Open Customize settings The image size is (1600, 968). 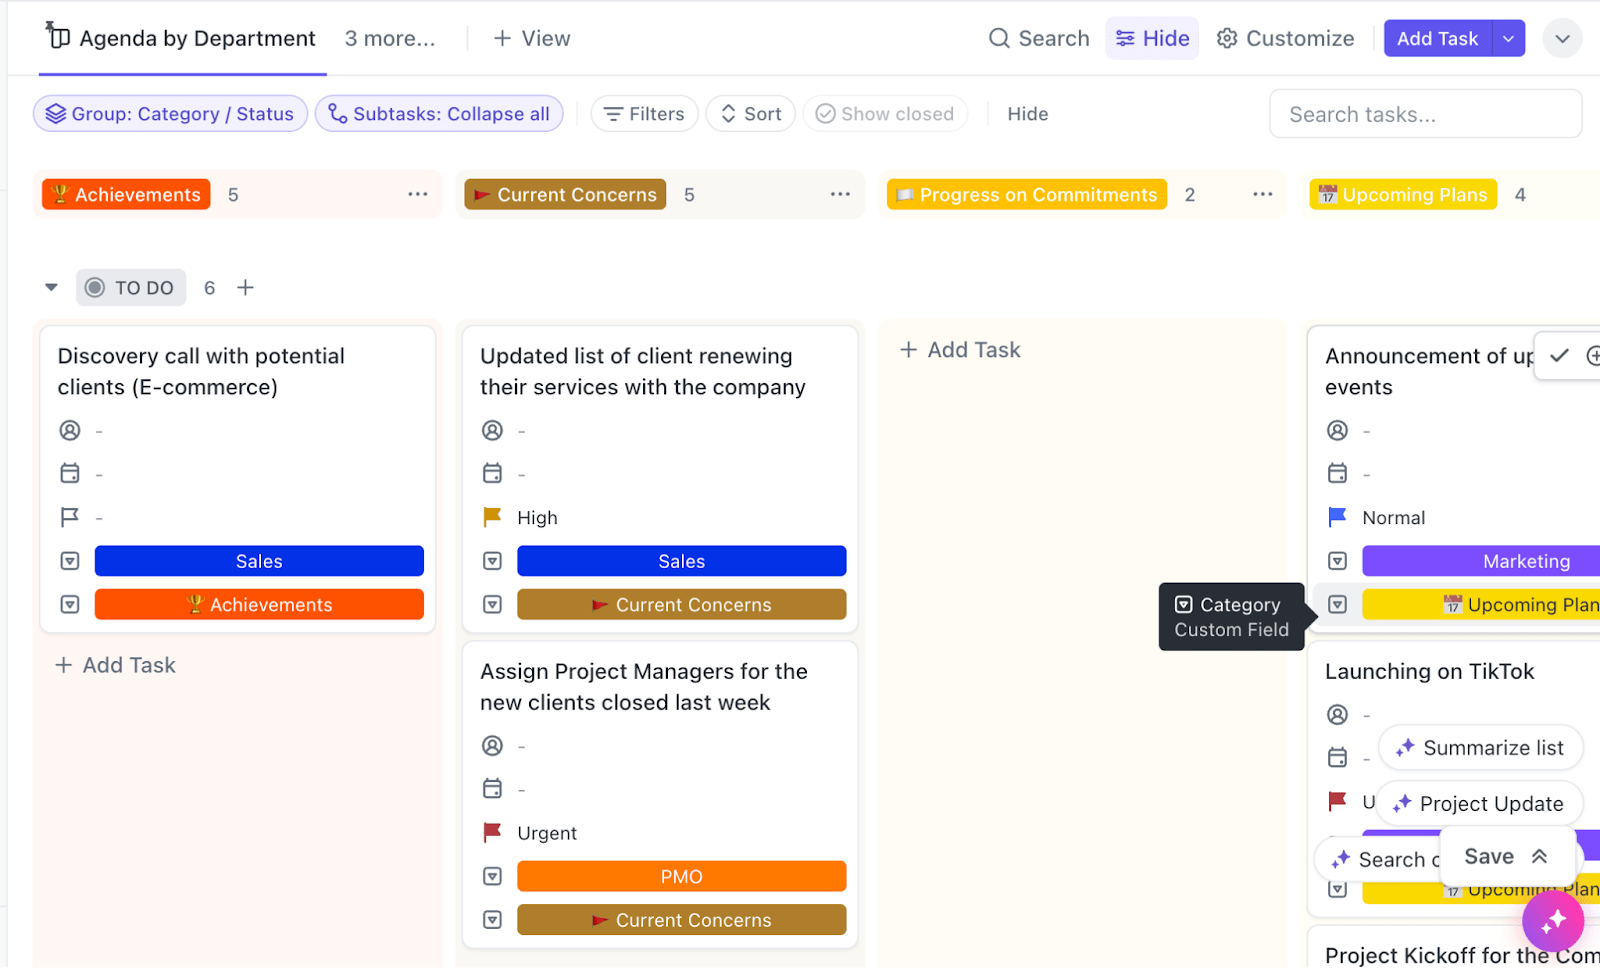[x=1286, y=38]
